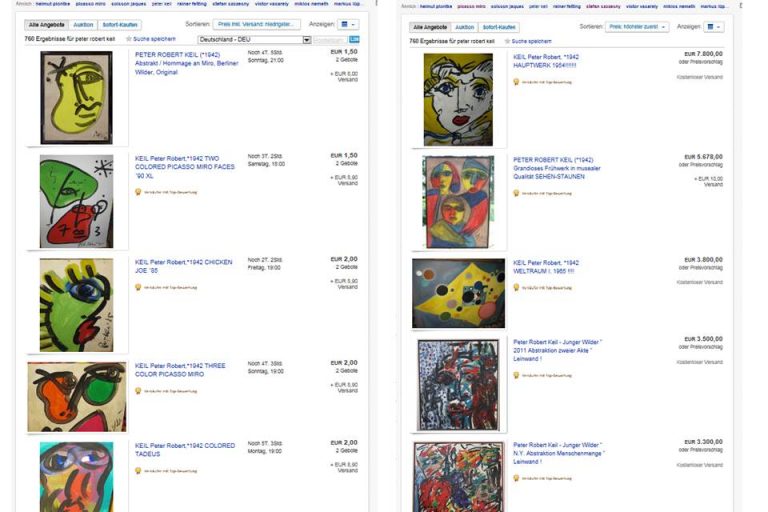Click top-rated seller badge under HAUPTWERK 1964 listing
Viewport: 768px width, 512px height.
click(x=516, y=82)
